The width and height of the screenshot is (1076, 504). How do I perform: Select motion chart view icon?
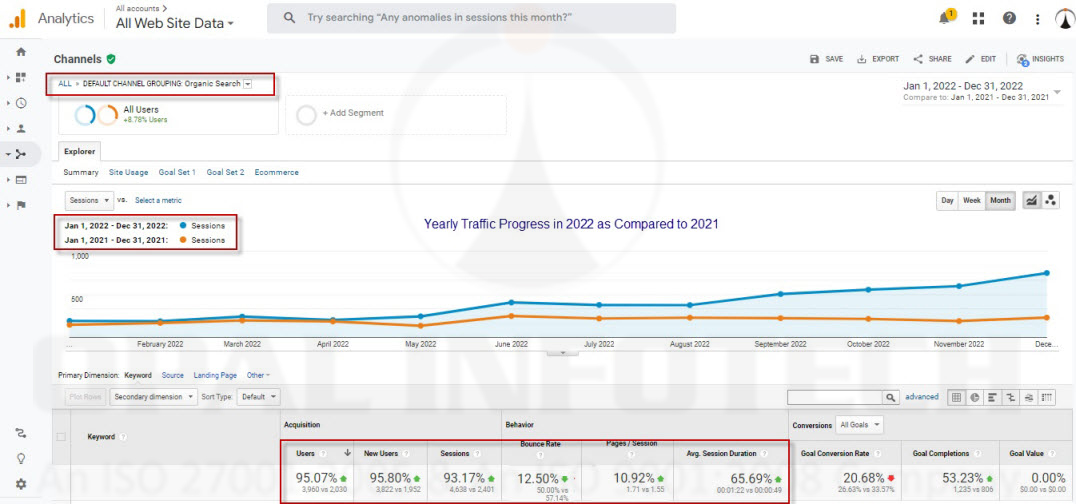[1050, 201]
